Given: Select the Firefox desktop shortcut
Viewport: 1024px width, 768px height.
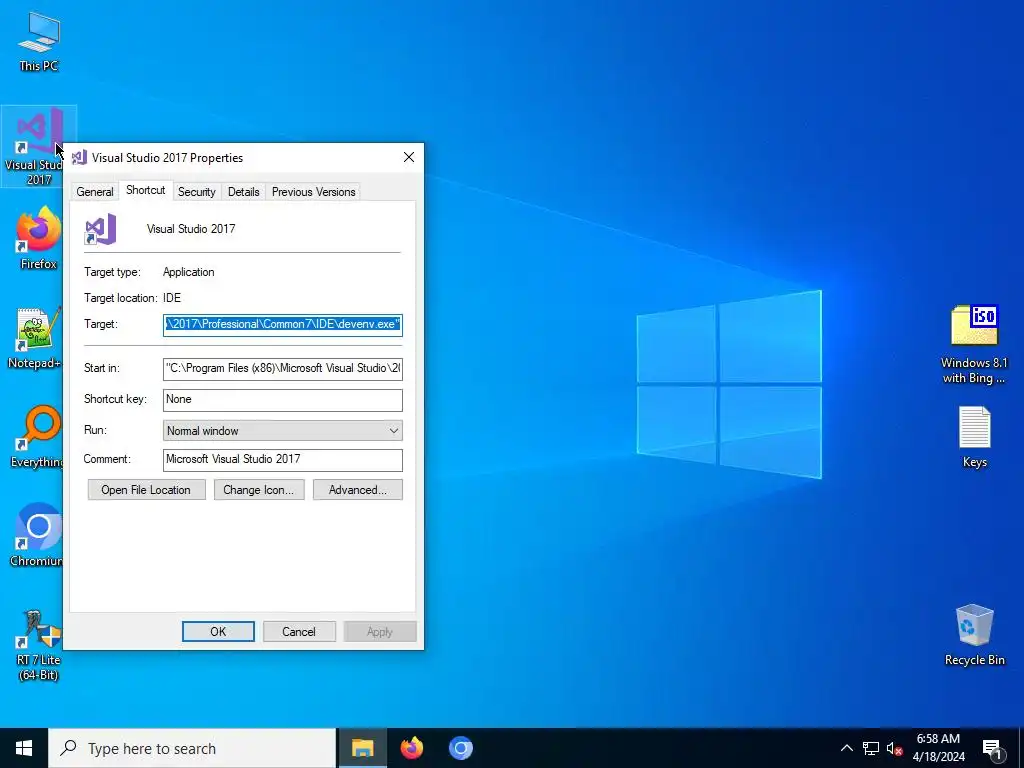Looking at the screenshot, I should 39,238.
